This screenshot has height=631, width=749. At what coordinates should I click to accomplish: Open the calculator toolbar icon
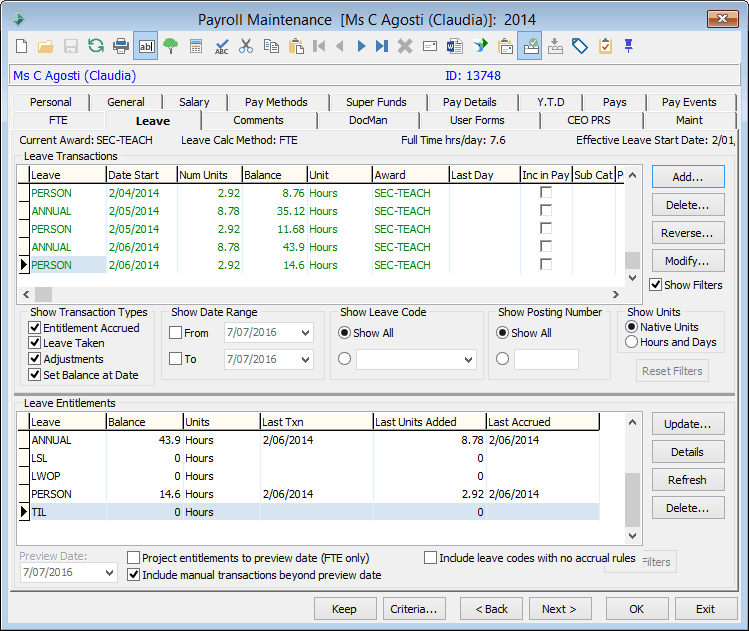[x=196, y=46]
